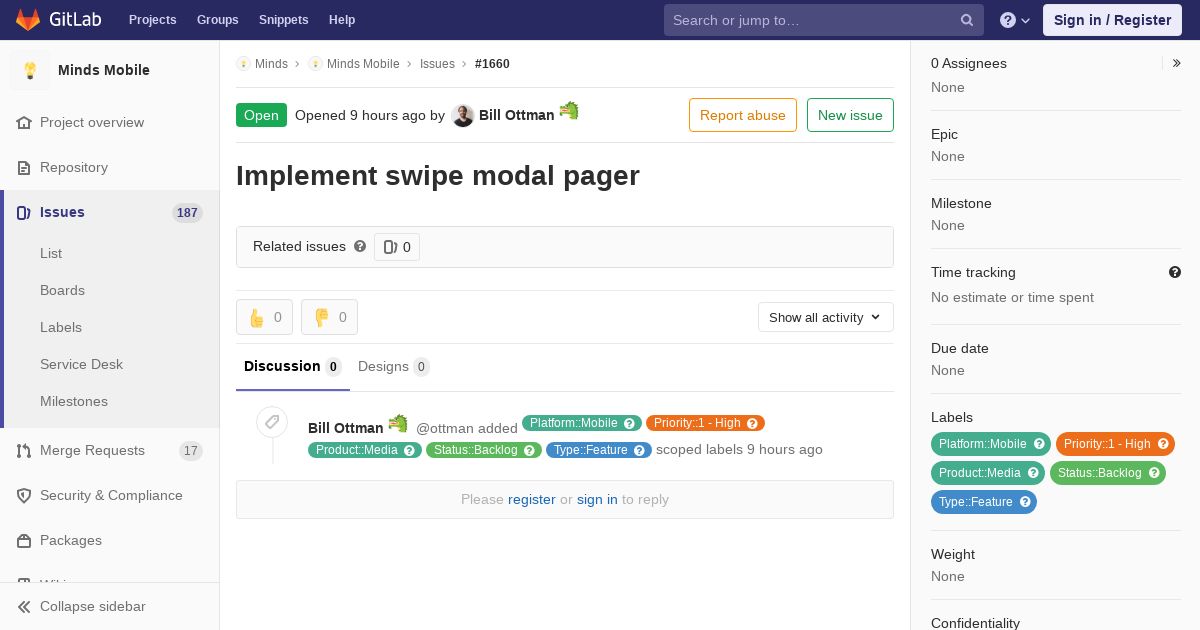
Task: Open Show all activity dropdown
Action: point(826,317)
